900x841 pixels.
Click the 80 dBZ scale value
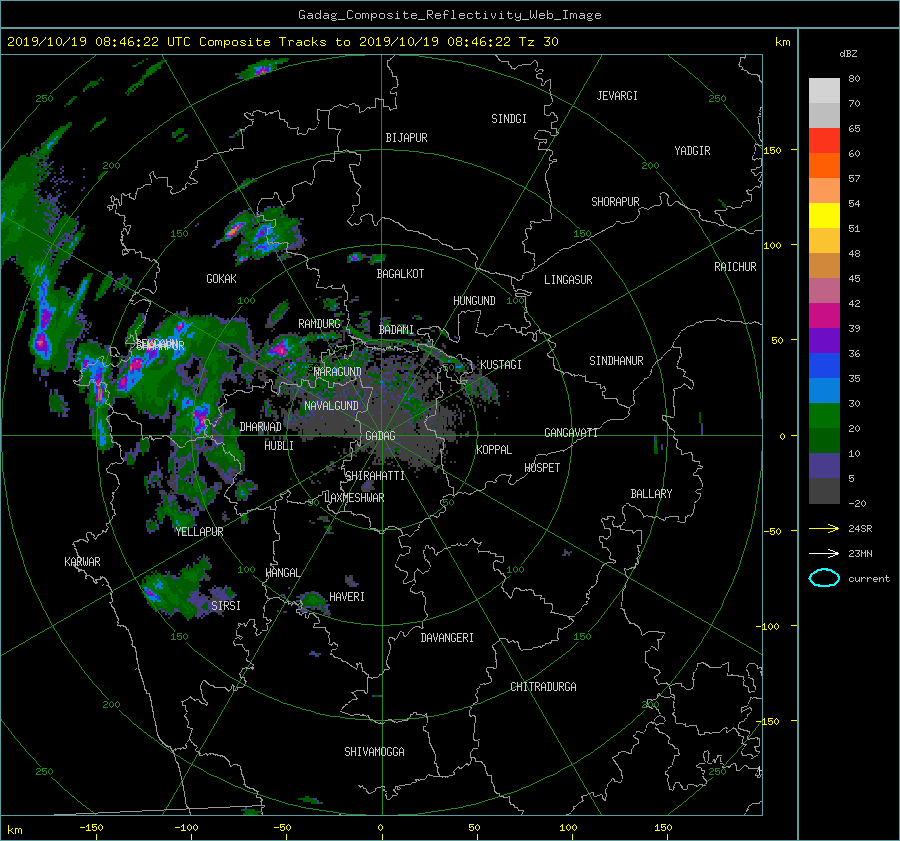854,79
